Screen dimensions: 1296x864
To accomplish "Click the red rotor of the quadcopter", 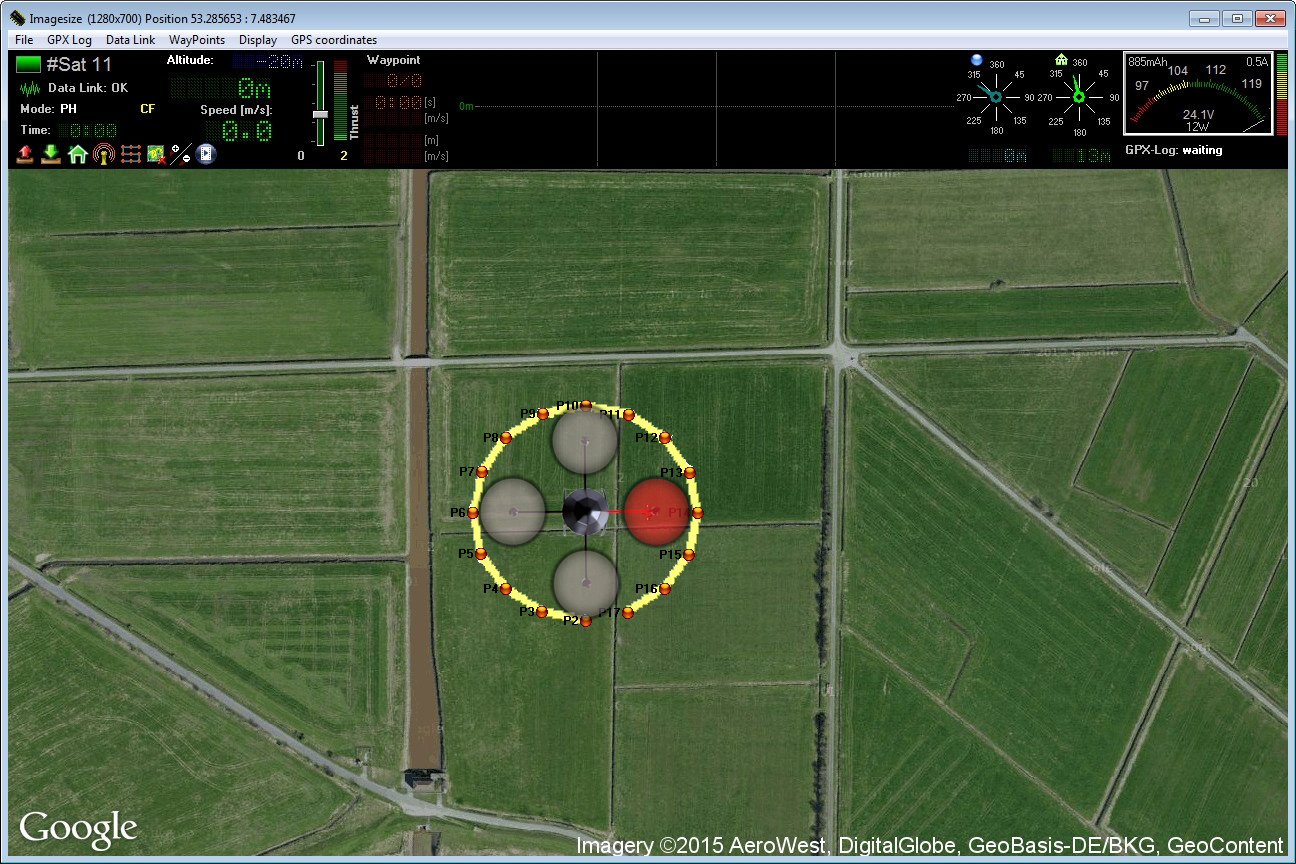I will point(657,512).
